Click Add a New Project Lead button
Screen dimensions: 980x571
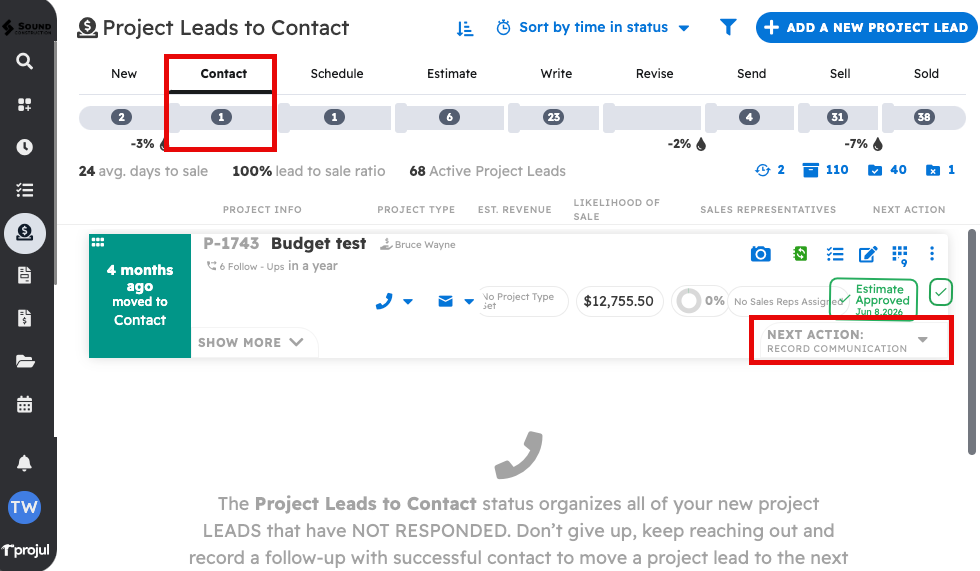point(866,28)
